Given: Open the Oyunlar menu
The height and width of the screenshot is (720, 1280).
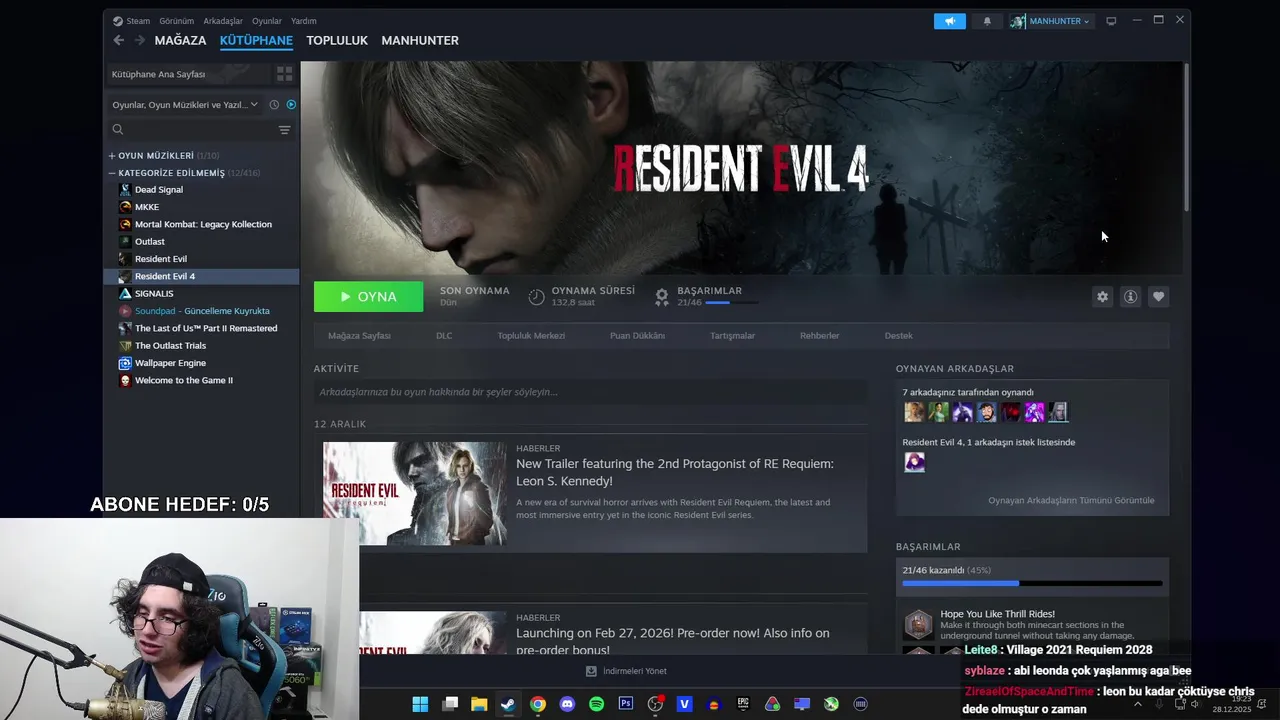Looking at the screenshot, I should (267, 21).
